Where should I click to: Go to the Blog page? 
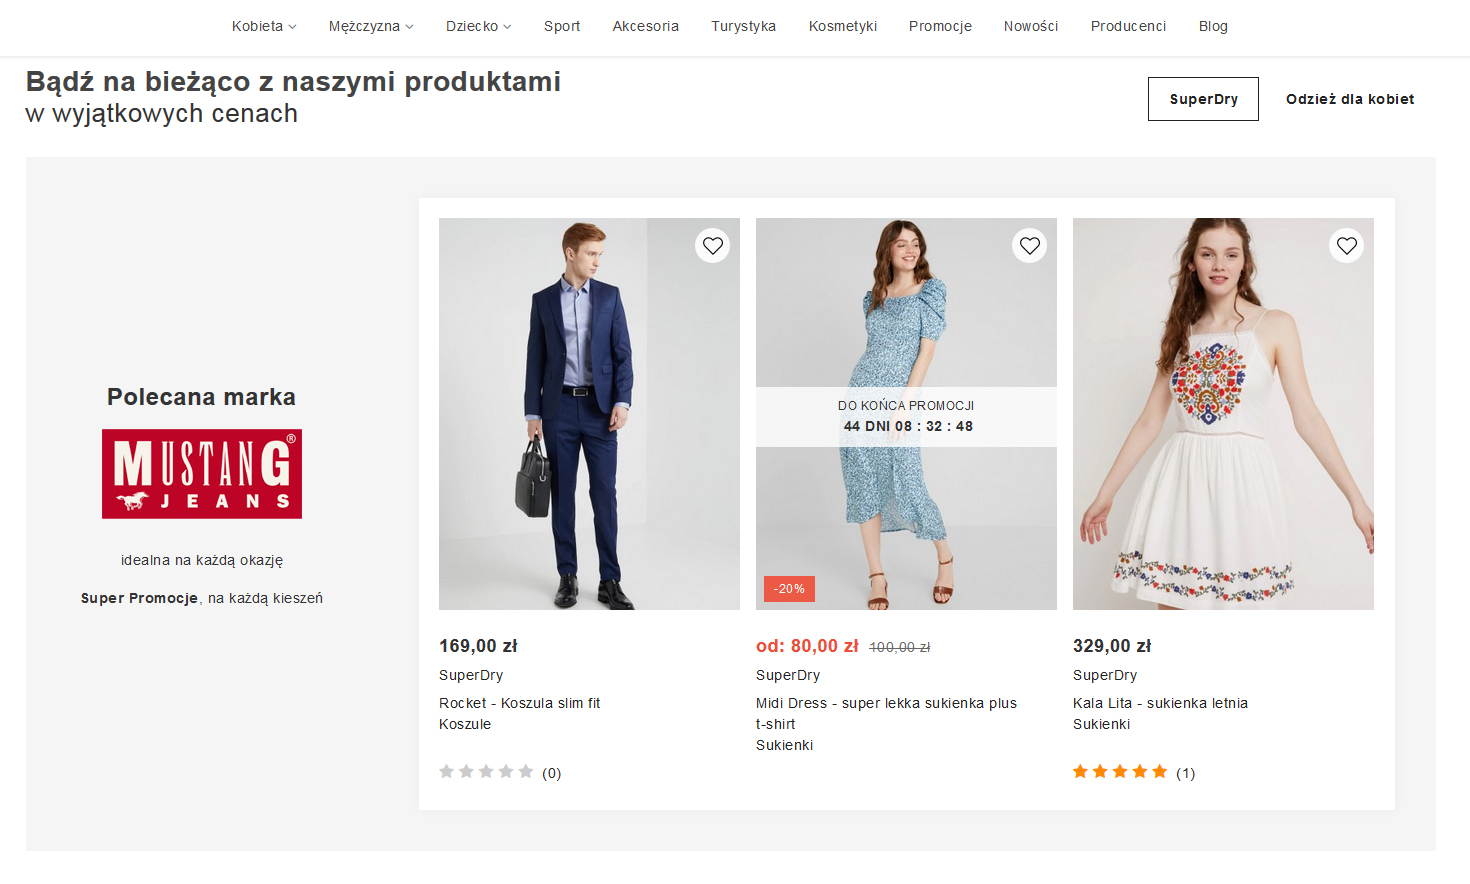1213,26
